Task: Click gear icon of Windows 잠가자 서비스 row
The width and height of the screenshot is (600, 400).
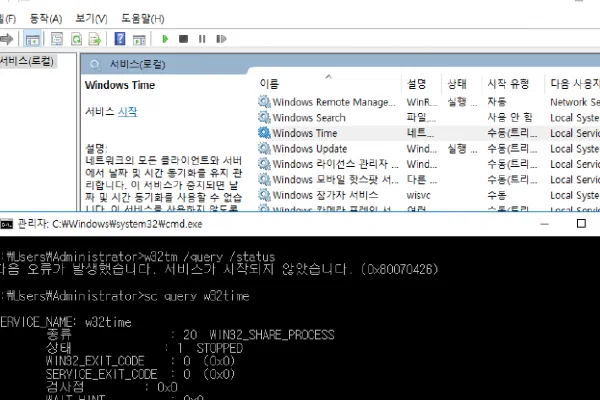Action: 264,194
